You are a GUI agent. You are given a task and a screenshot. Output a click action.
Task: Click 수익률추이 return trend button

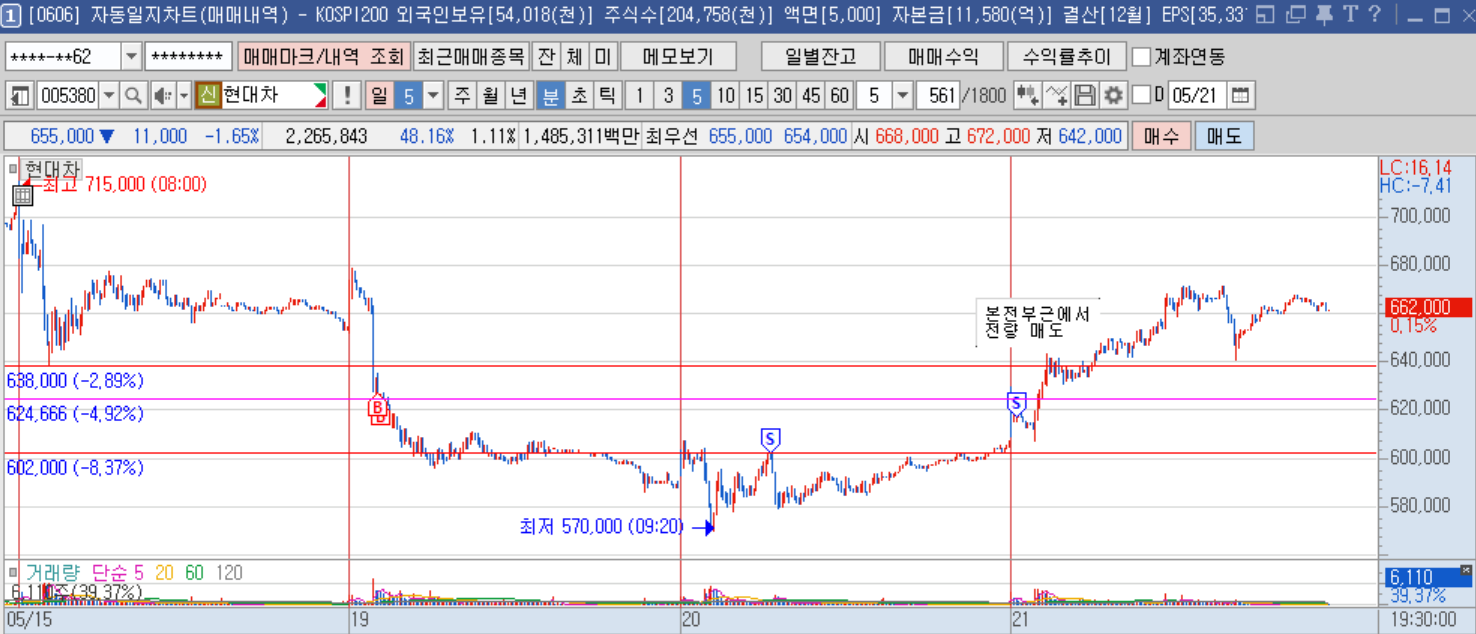point(1066,57)
